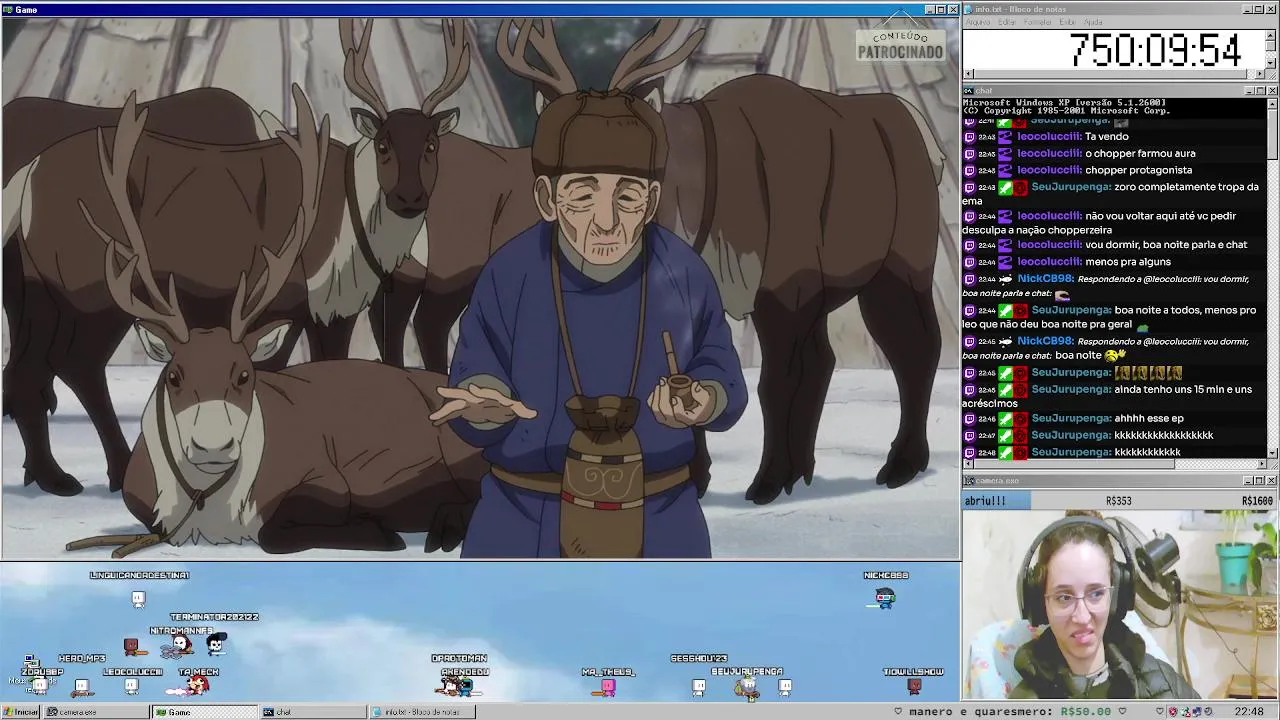Click SeuJurupenga name on 'ahhhh esse ep'

point(1071,419)
